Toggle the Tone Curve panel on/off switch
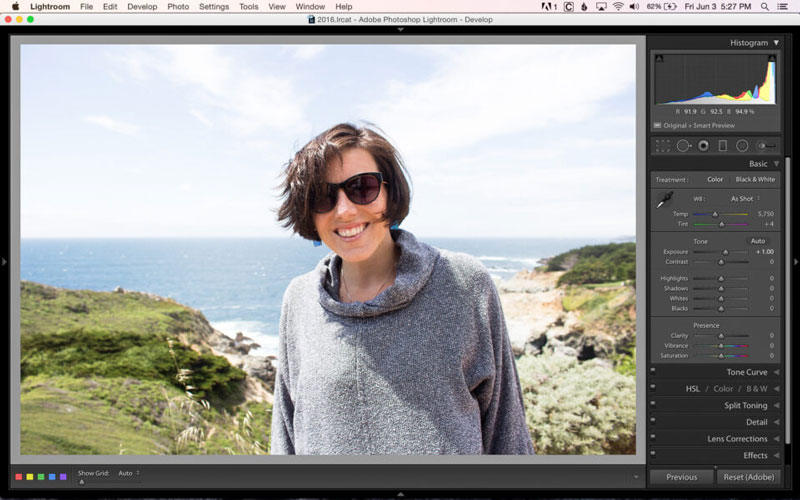This screenshot has width=800, height=500. [653, 372]
